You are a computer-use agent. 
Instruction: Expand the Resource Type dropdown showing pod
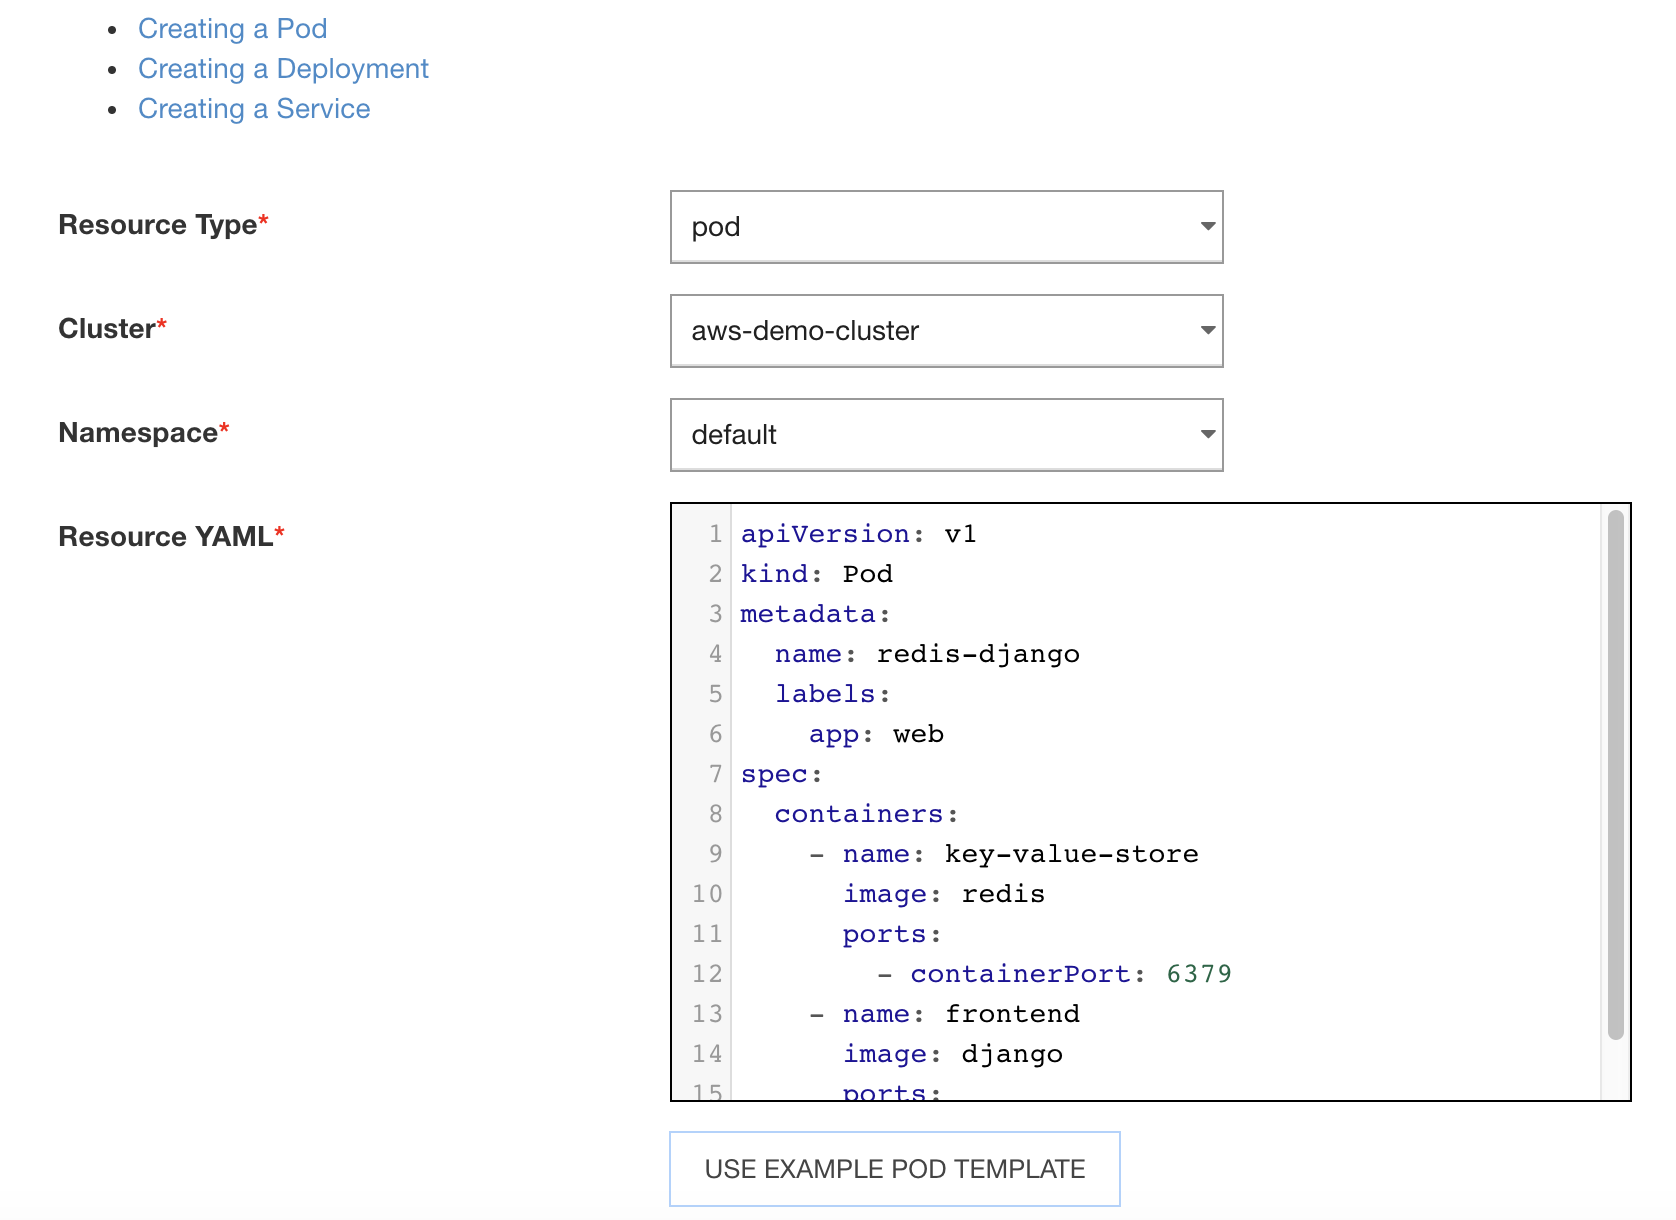point(945,227)
